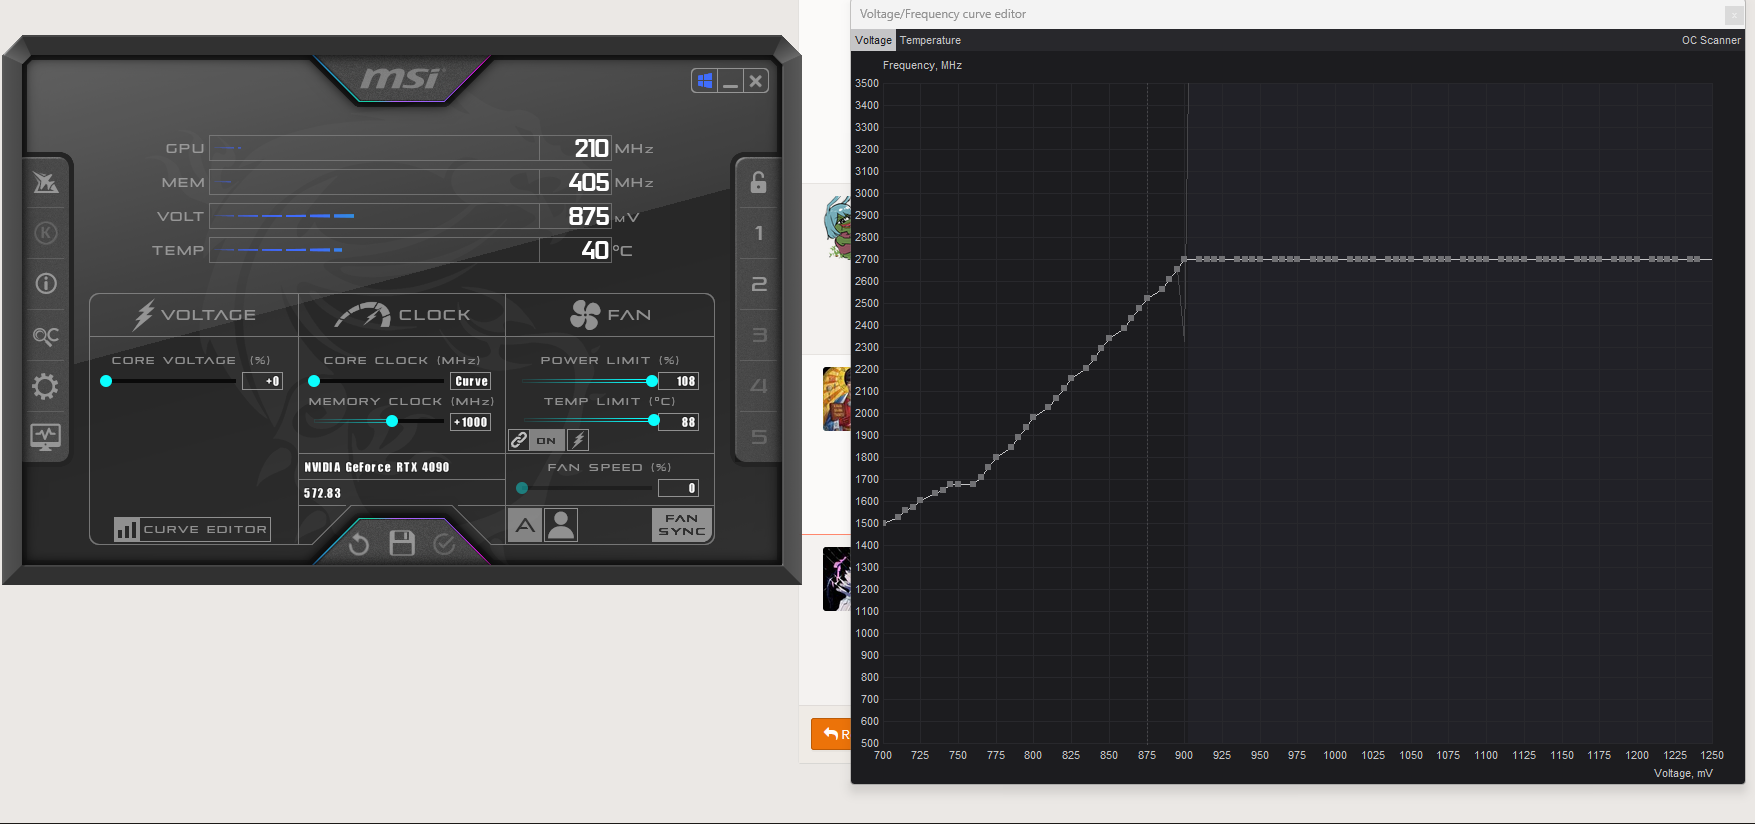Image resolution: width=1755 pixels, height=824 pixels.
Task: Select profile slot 3
Action: click(x=758, y=335)
